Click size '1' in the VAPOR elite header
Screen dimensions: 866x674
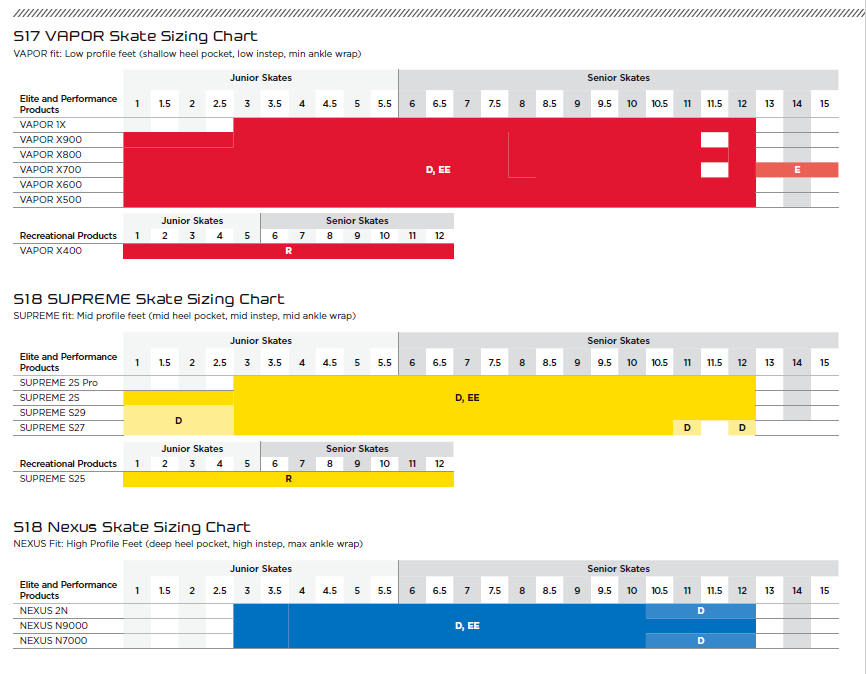click(x=137, y=104)
